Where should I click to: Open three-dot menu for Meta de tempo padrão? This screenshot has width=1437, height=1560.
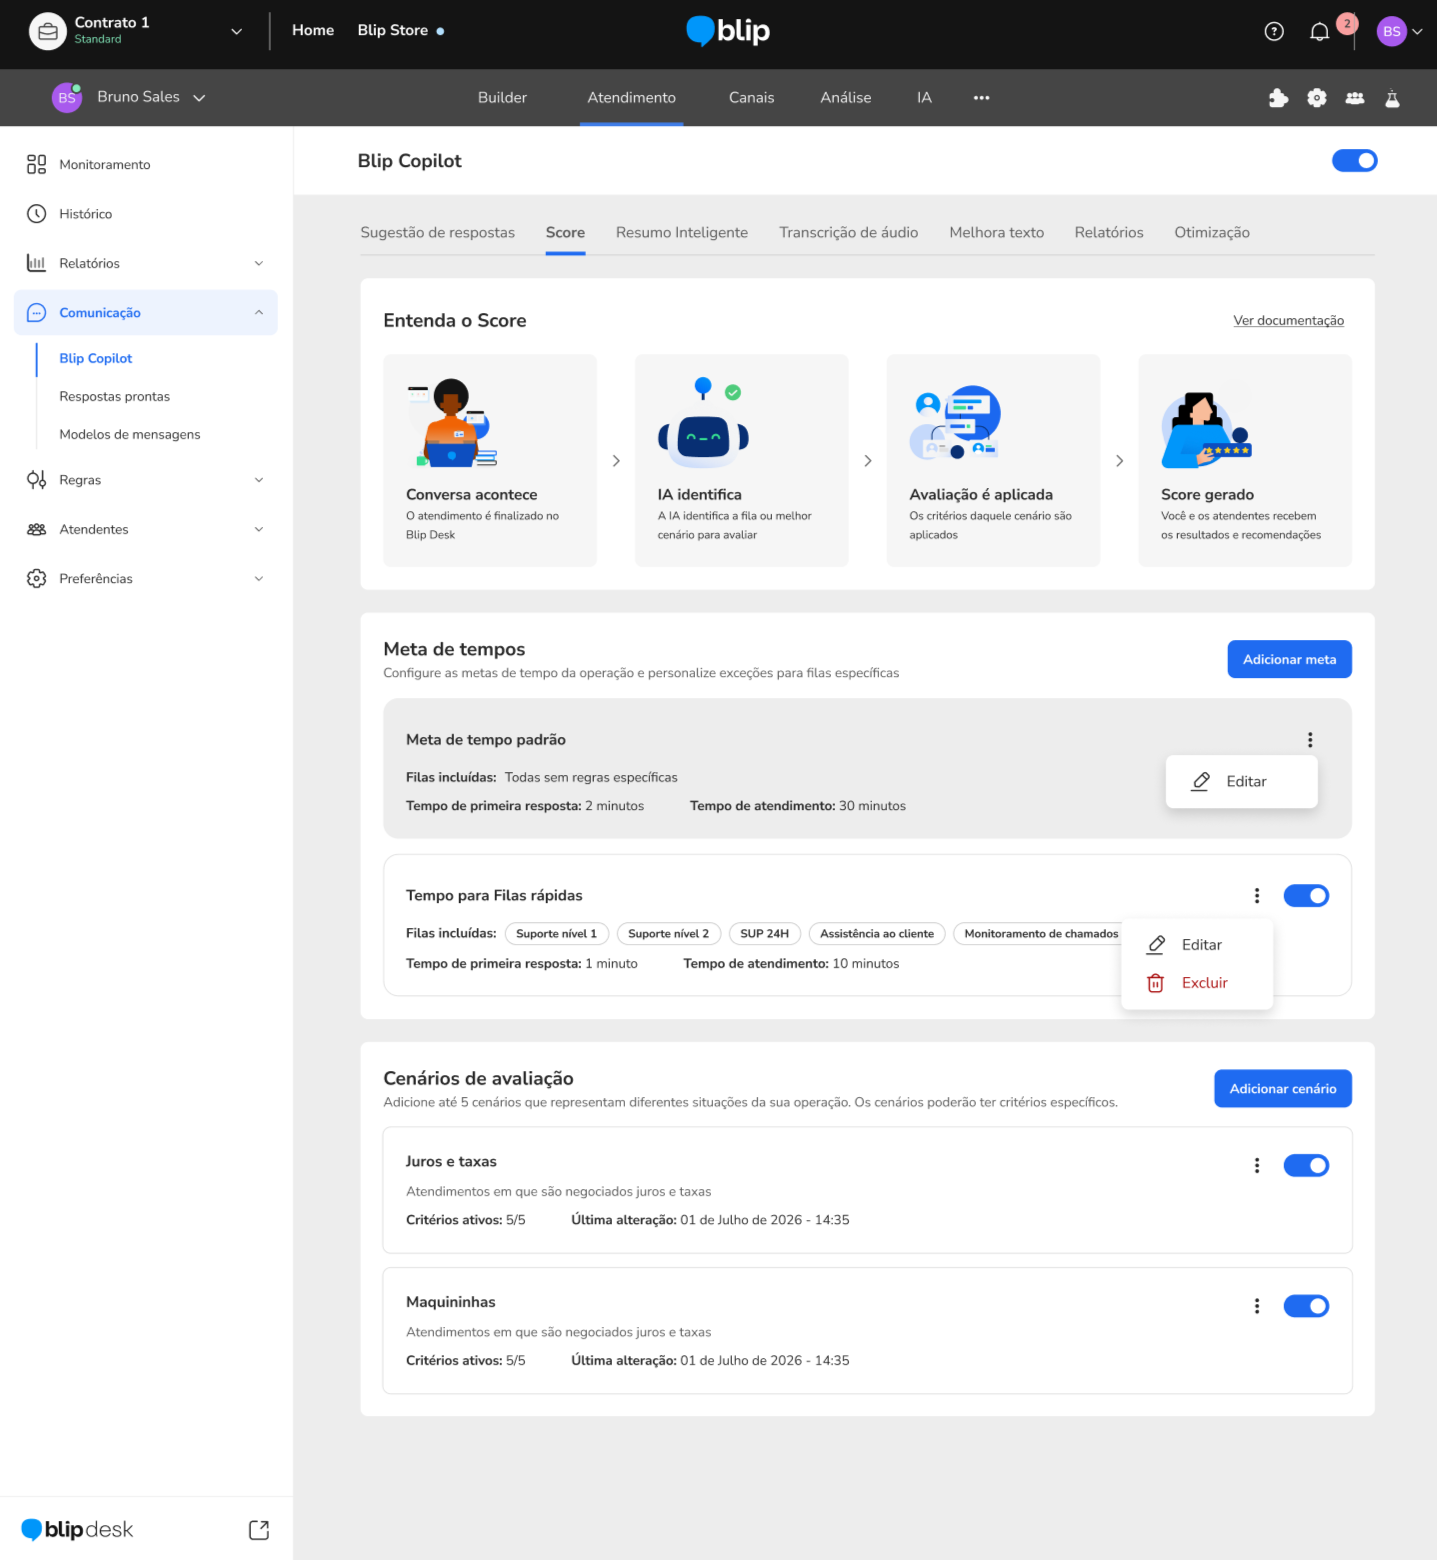click(x=1310, y=740)
